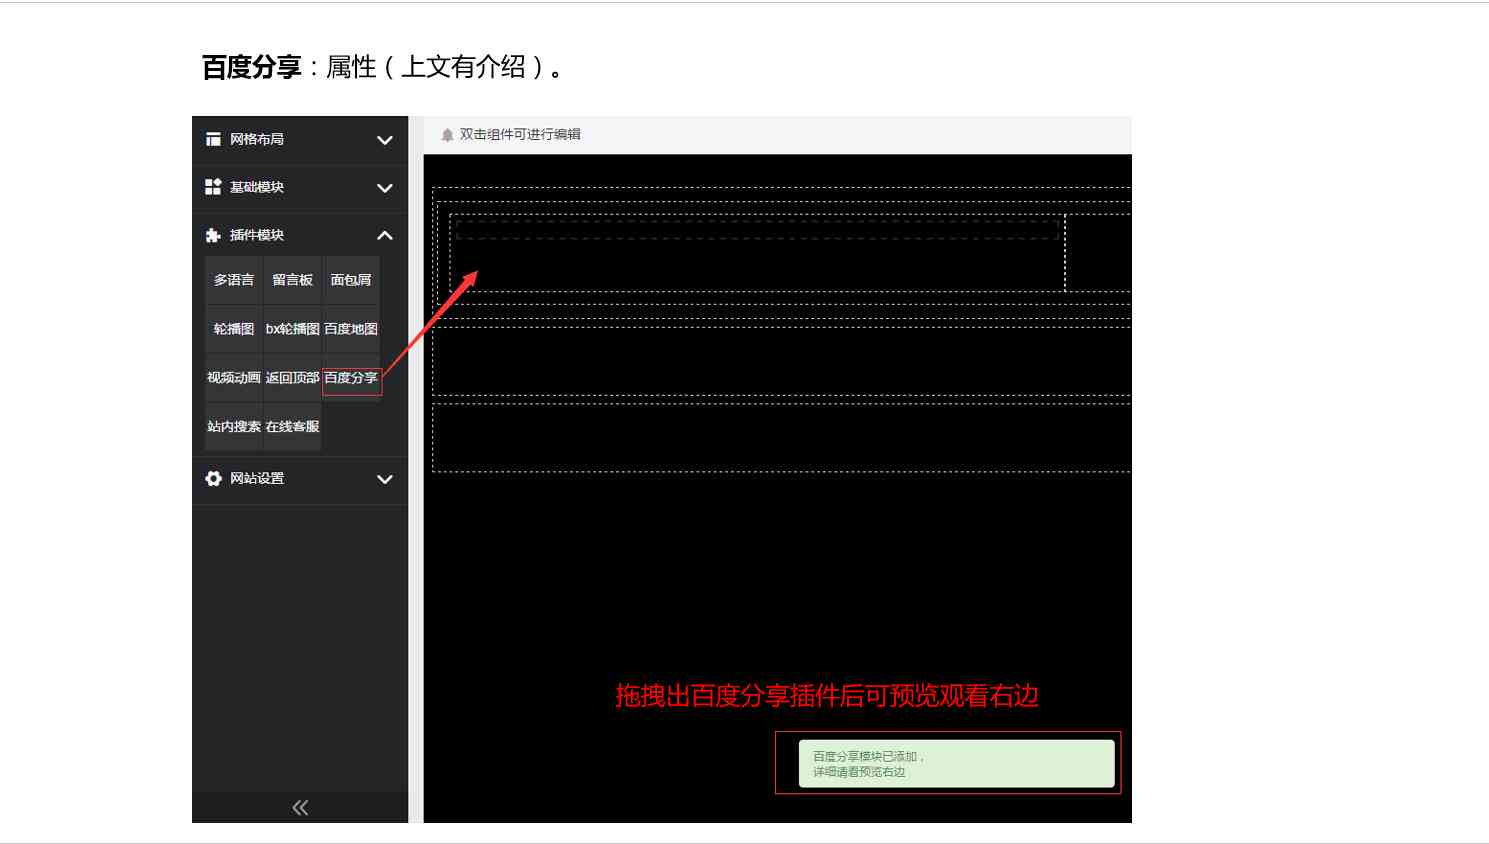Click the 百度分享模块已添加 notification

click(957, 764)
